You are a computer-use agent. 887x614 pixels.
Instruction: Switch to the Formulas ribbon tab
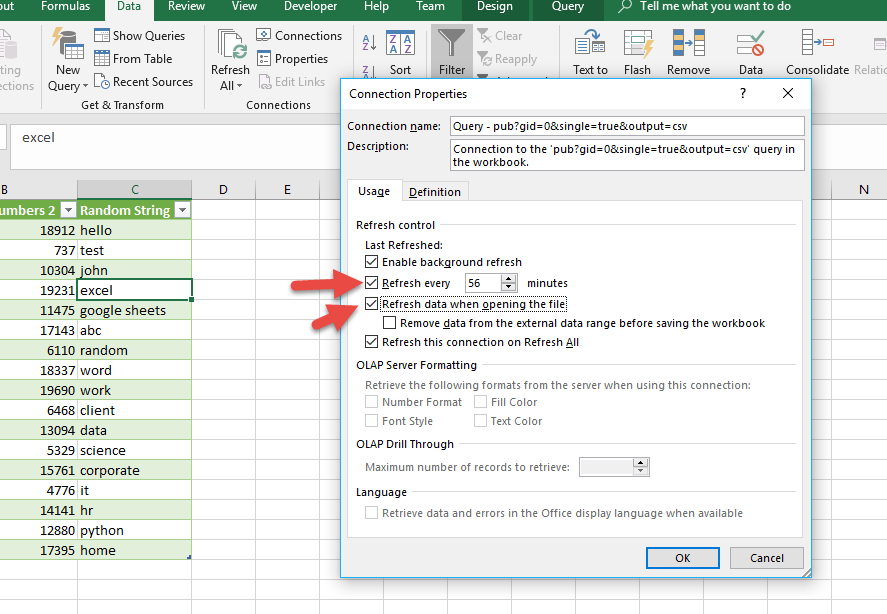pos(66,6)
